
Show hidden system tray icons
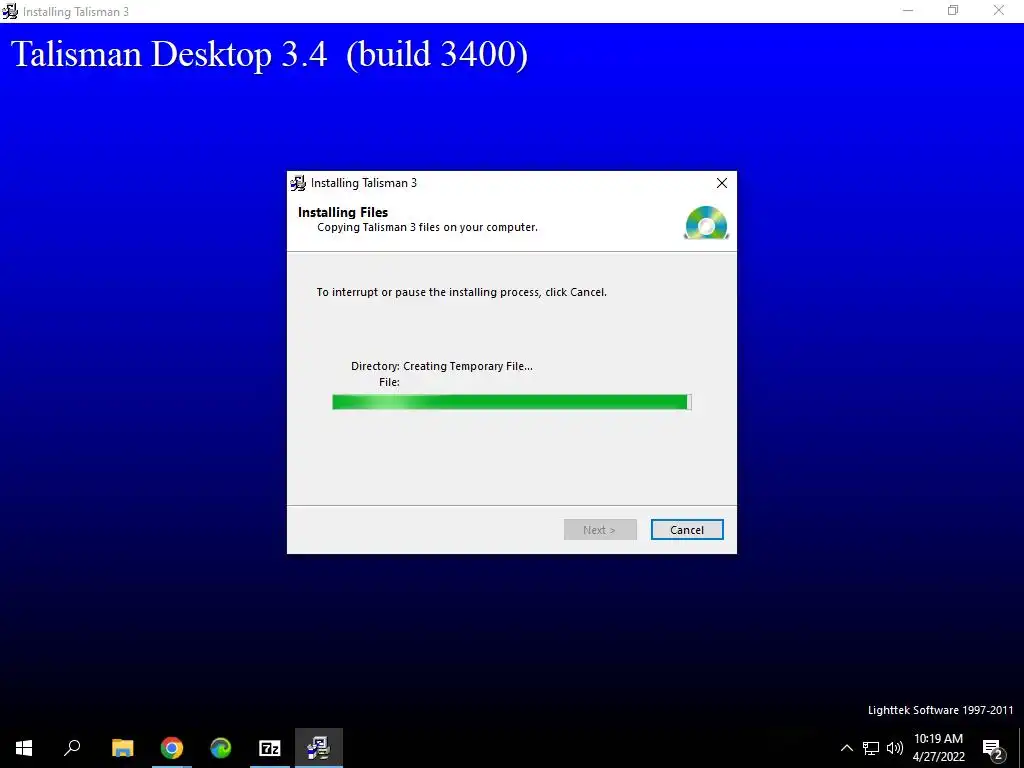coord(846,748)
